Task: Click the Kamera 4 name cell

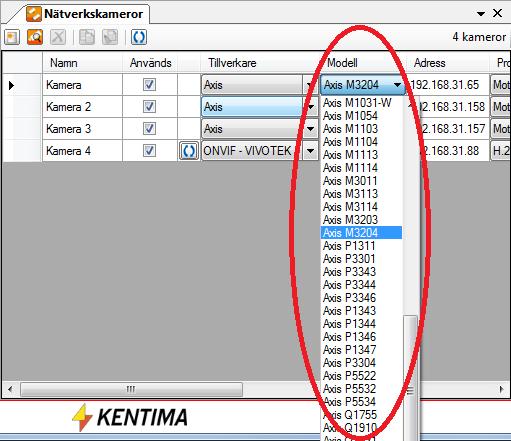Action: point(82,151)
